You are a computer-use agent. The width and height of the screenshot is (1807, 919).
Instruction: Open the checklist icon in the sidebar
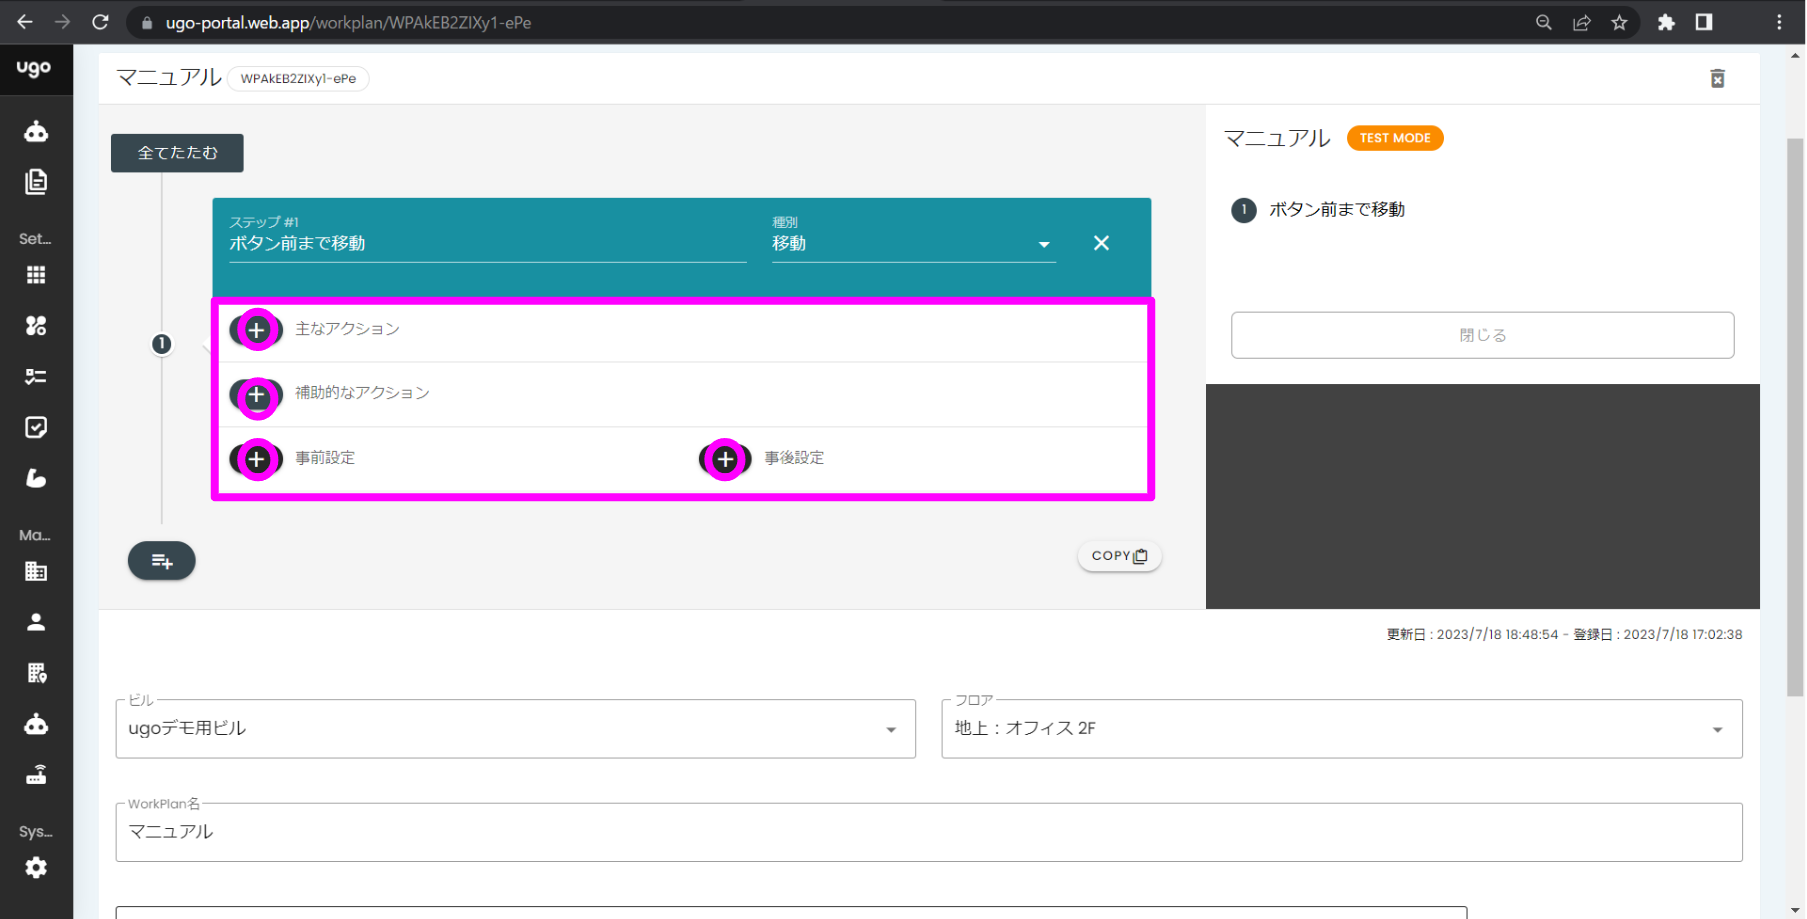click(x=36, y=376)
